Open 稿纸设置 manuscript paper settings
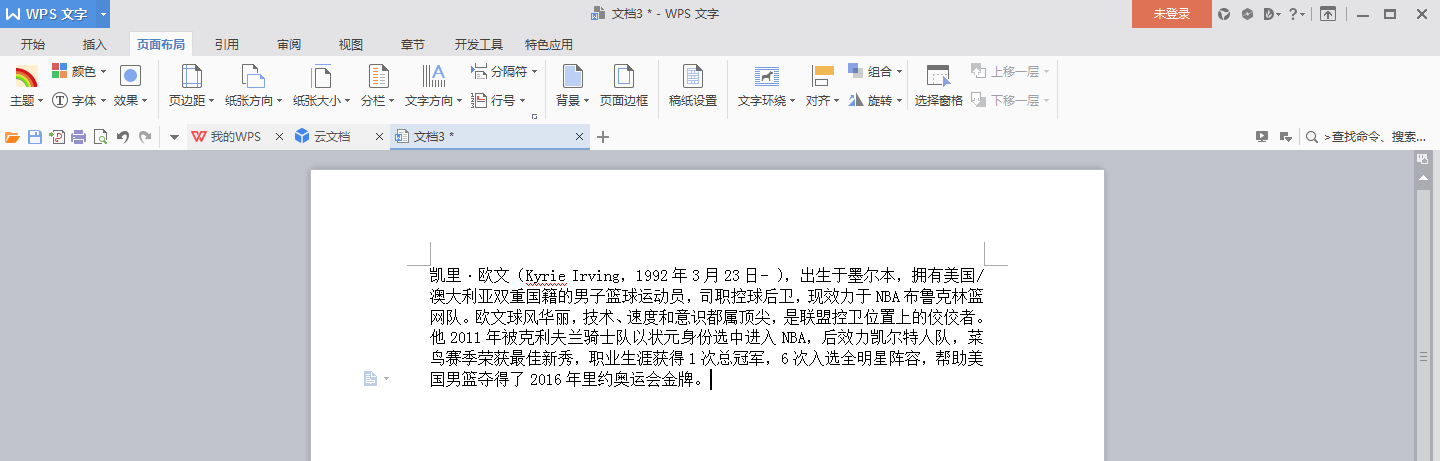This screenshot has height=461, width=1440. click(x=693, y=87)
